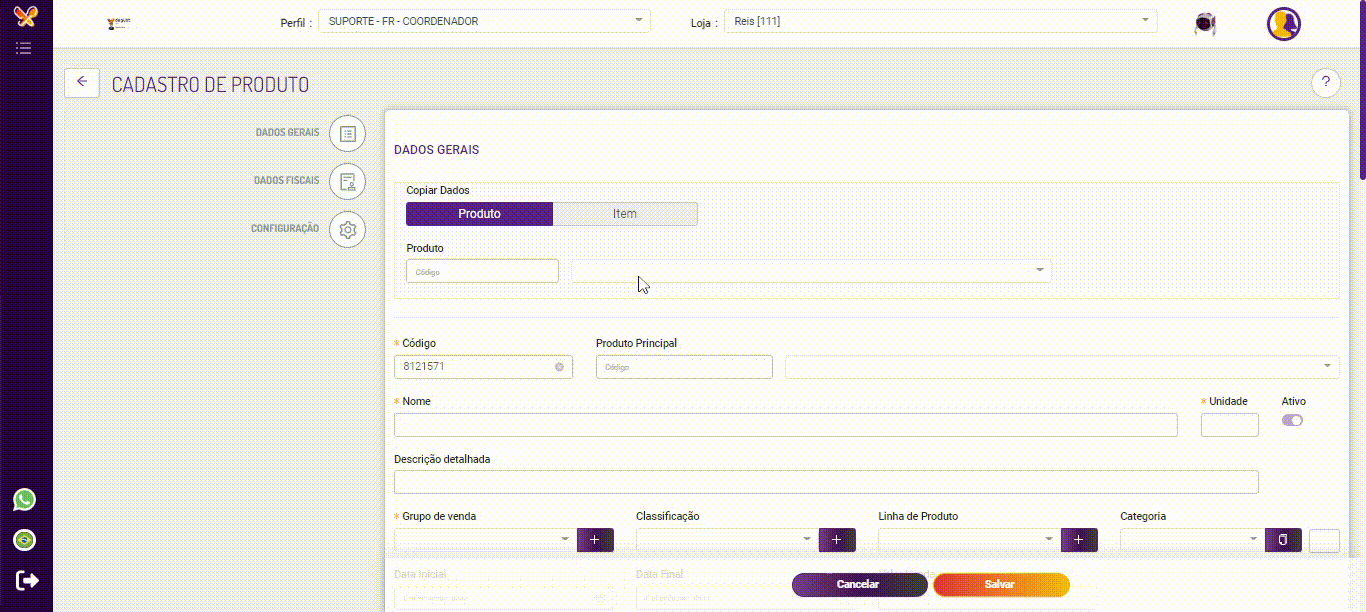
Task: Open the Classificação dropdown
Action: point(726,540)
